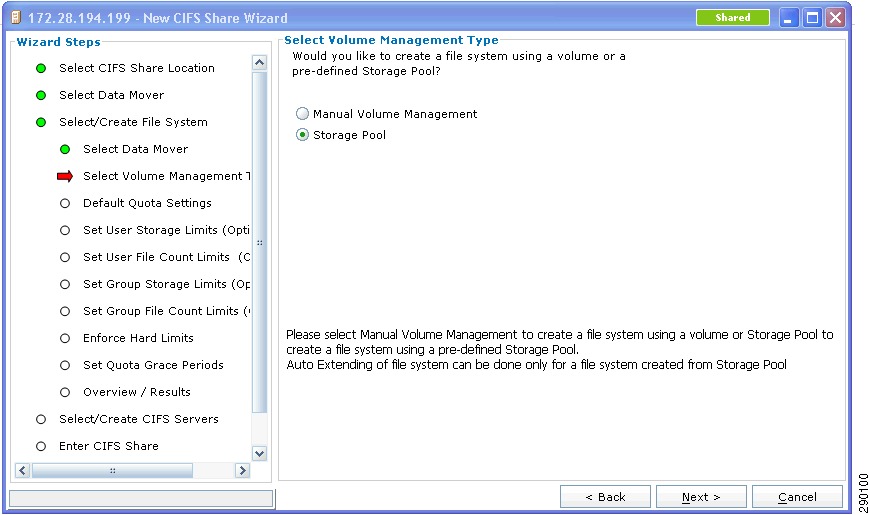Go to the Select/Create CIFS Servers step
Screen dimensions: 870x515
point(139,419)
